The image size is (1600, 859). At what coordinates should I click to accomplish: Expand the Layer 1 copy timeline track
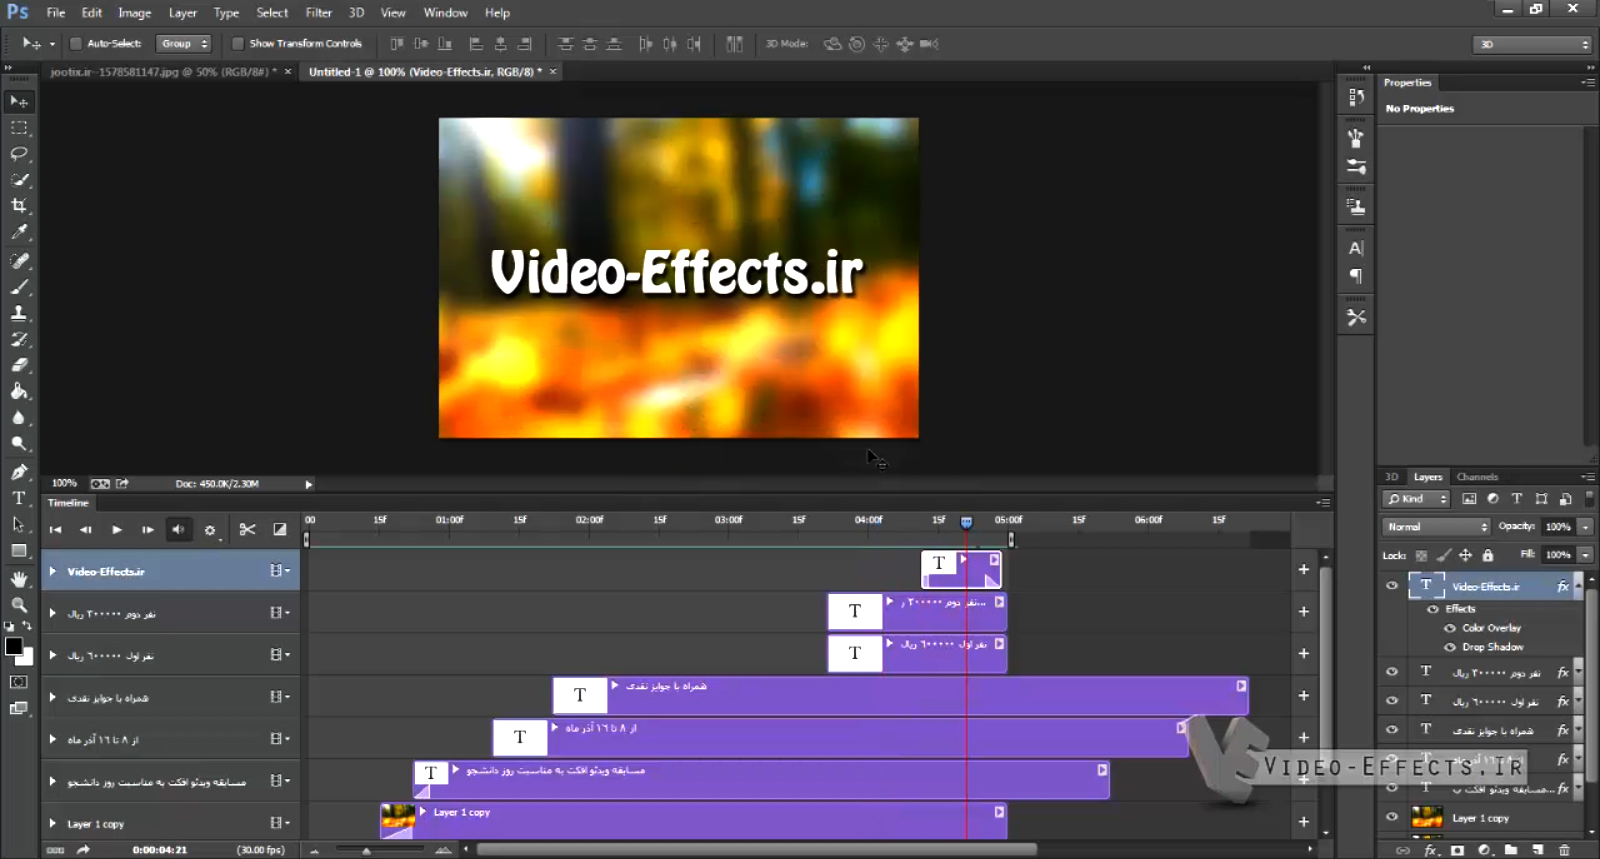click(x=52, y=823)
